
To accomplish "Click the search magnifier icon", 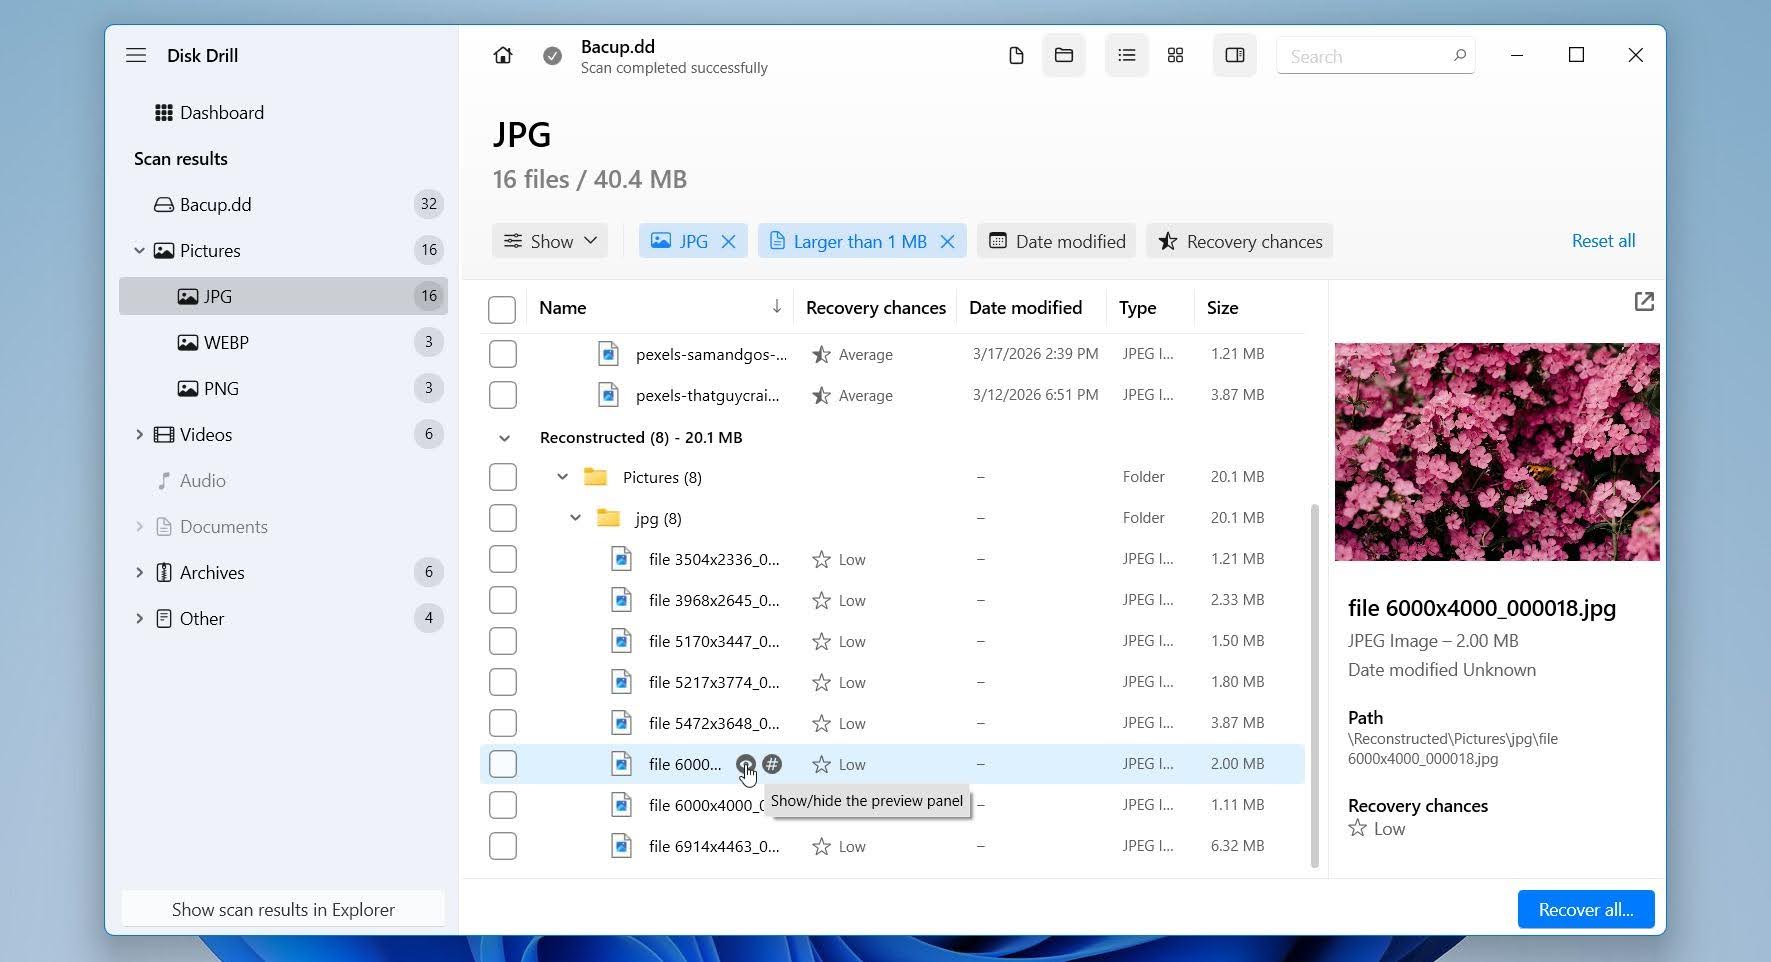I will (1460, 56).
